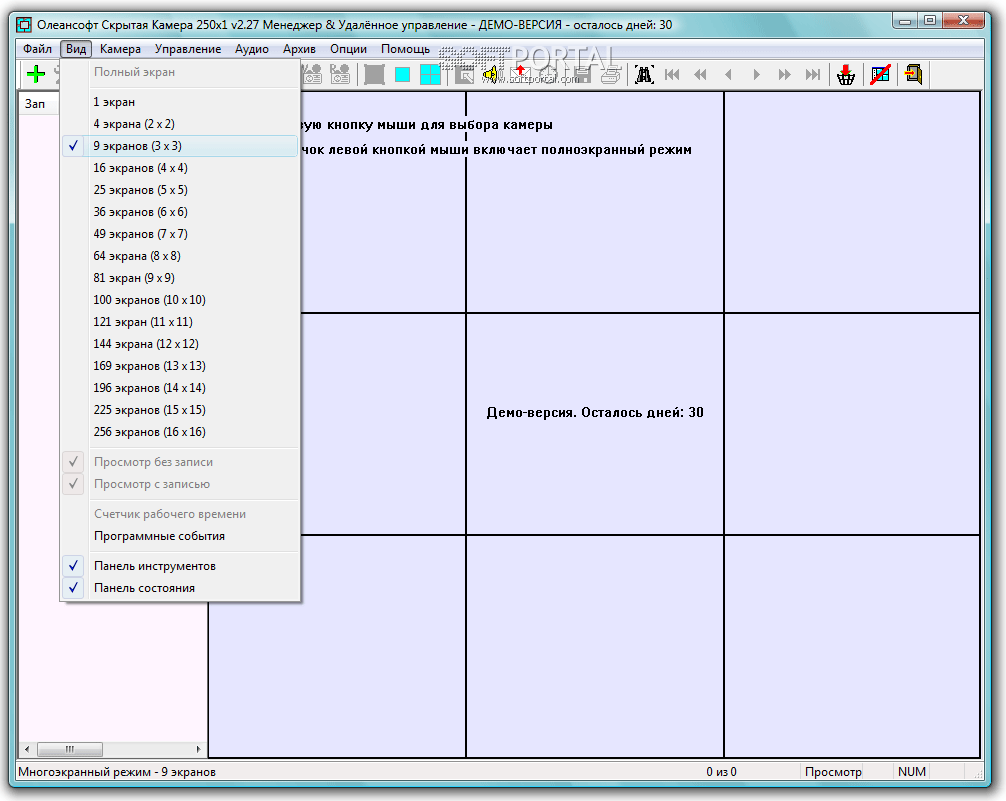Click the speaker audio toolbar icon
This screenshot has width=1006, height=801.
coord(491,74)
